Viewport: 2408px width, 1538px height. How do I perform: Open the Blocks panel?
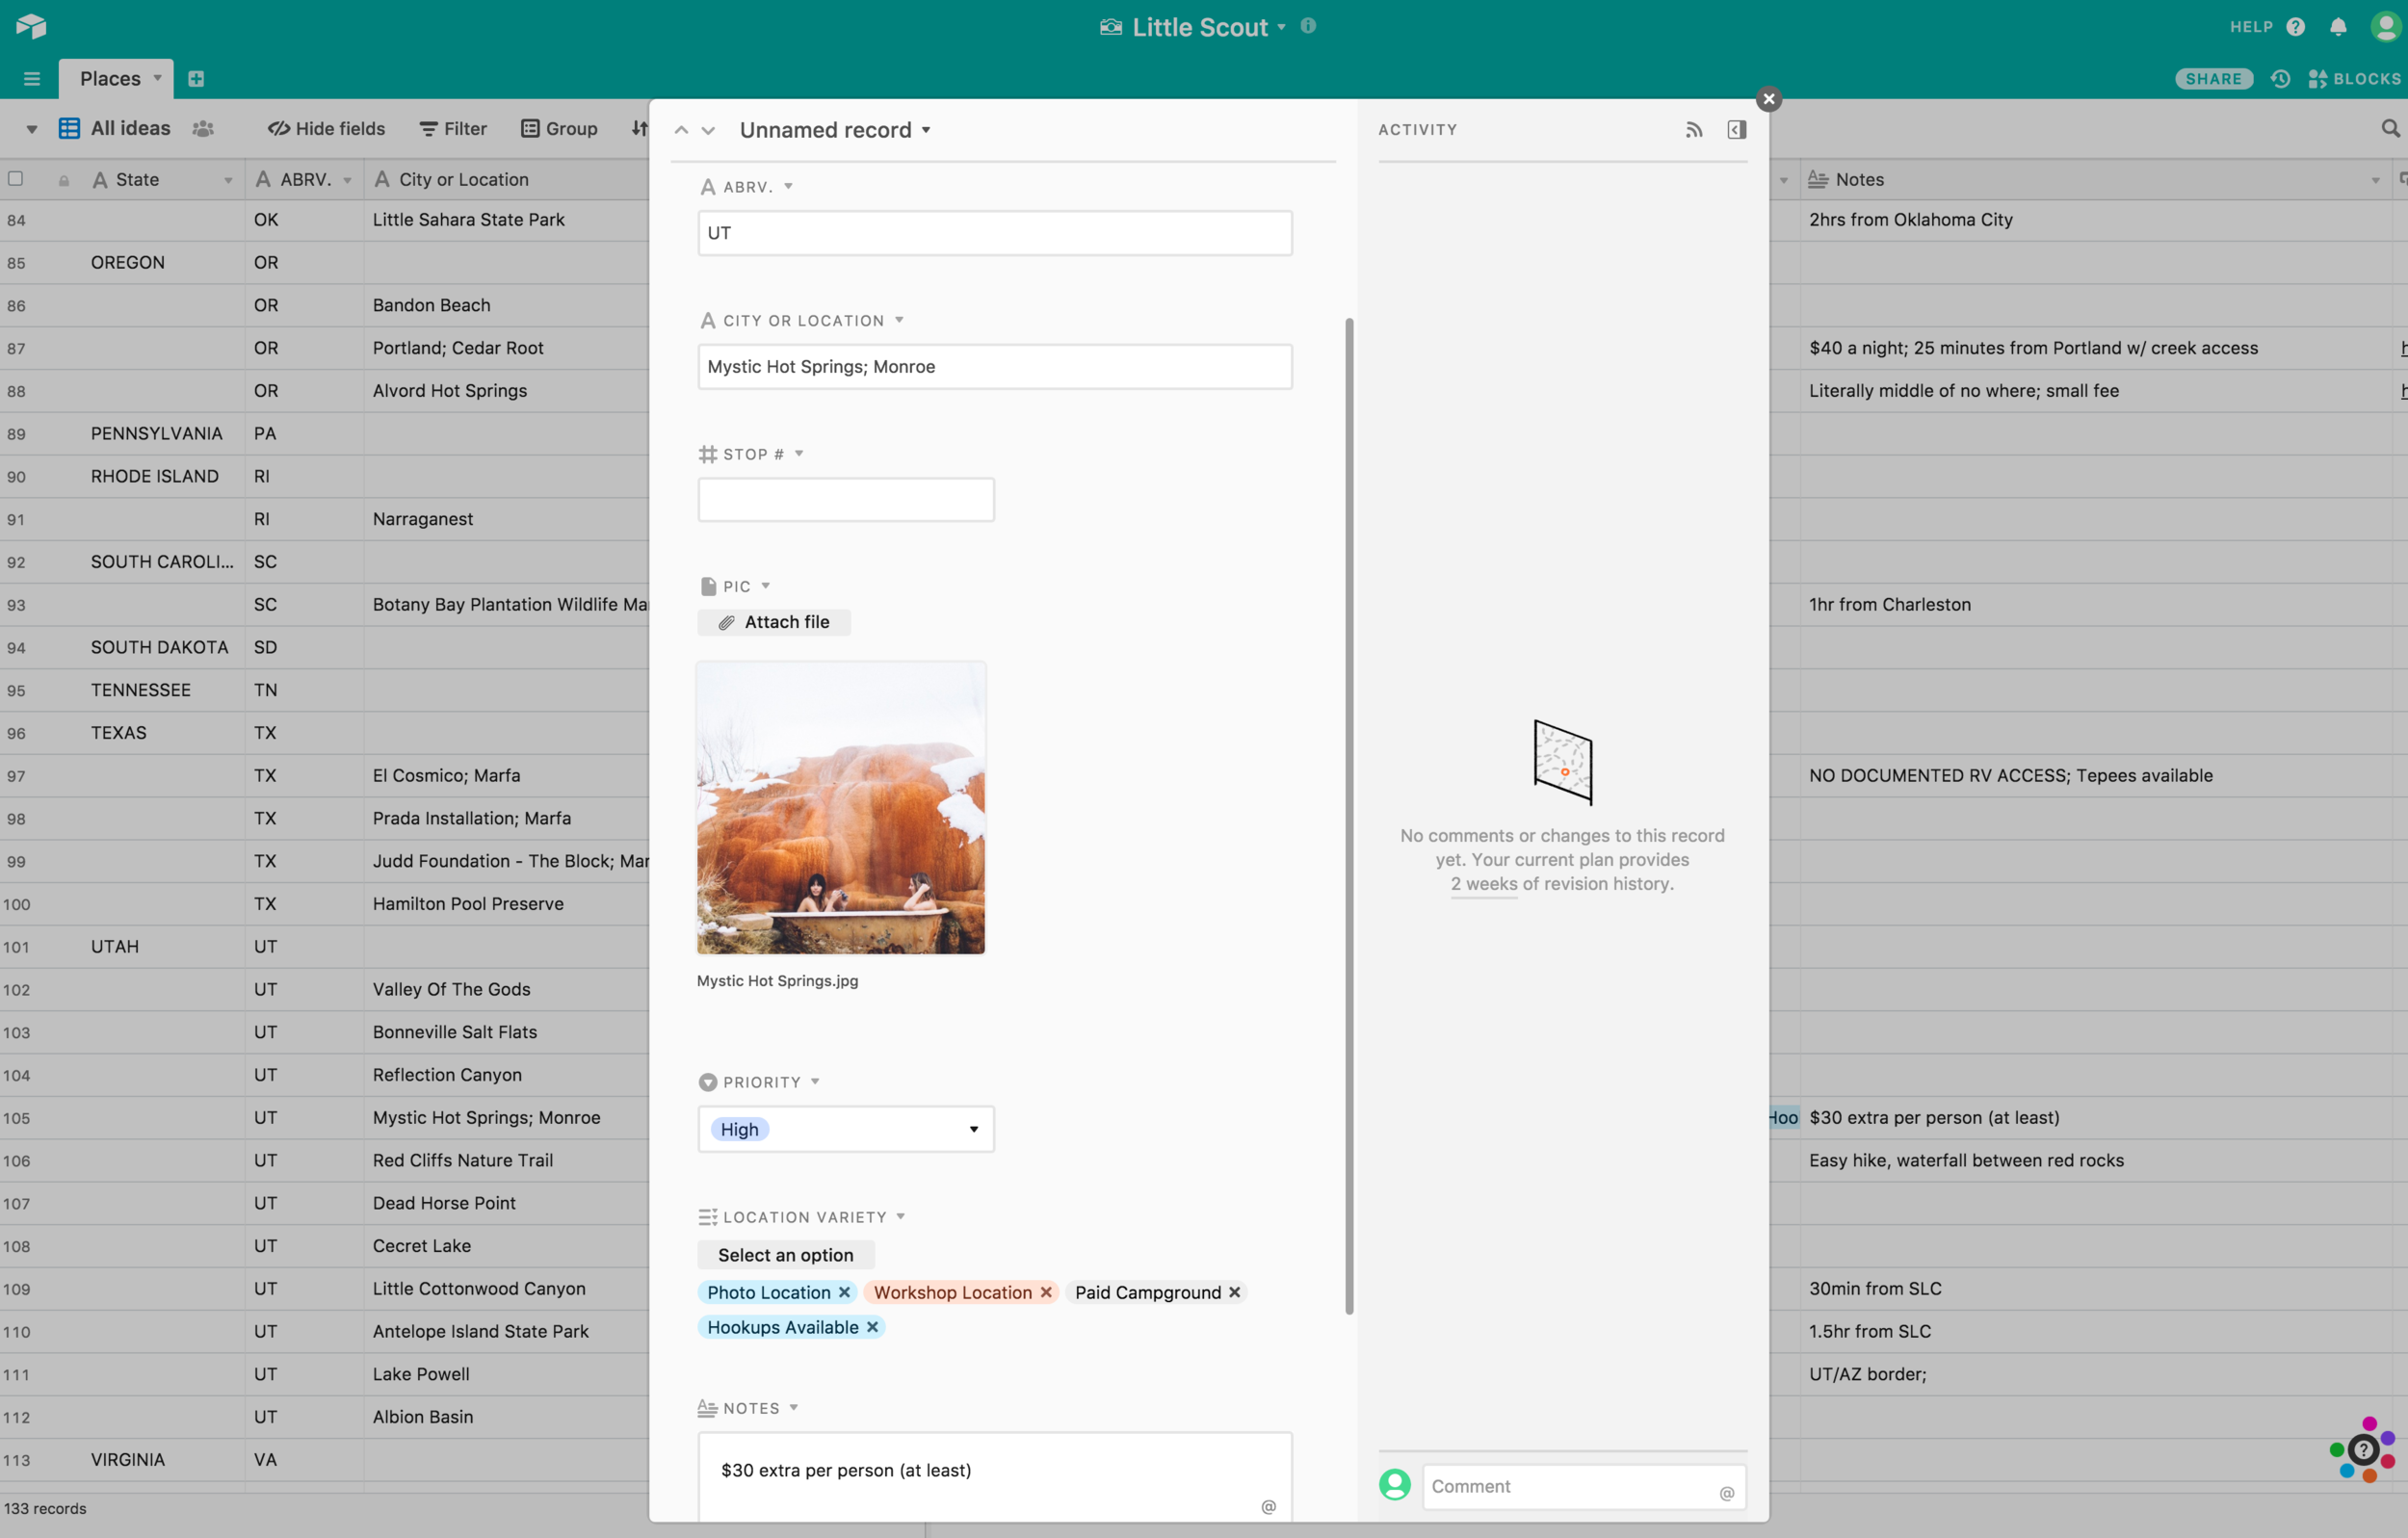[x=2354, y=79]
